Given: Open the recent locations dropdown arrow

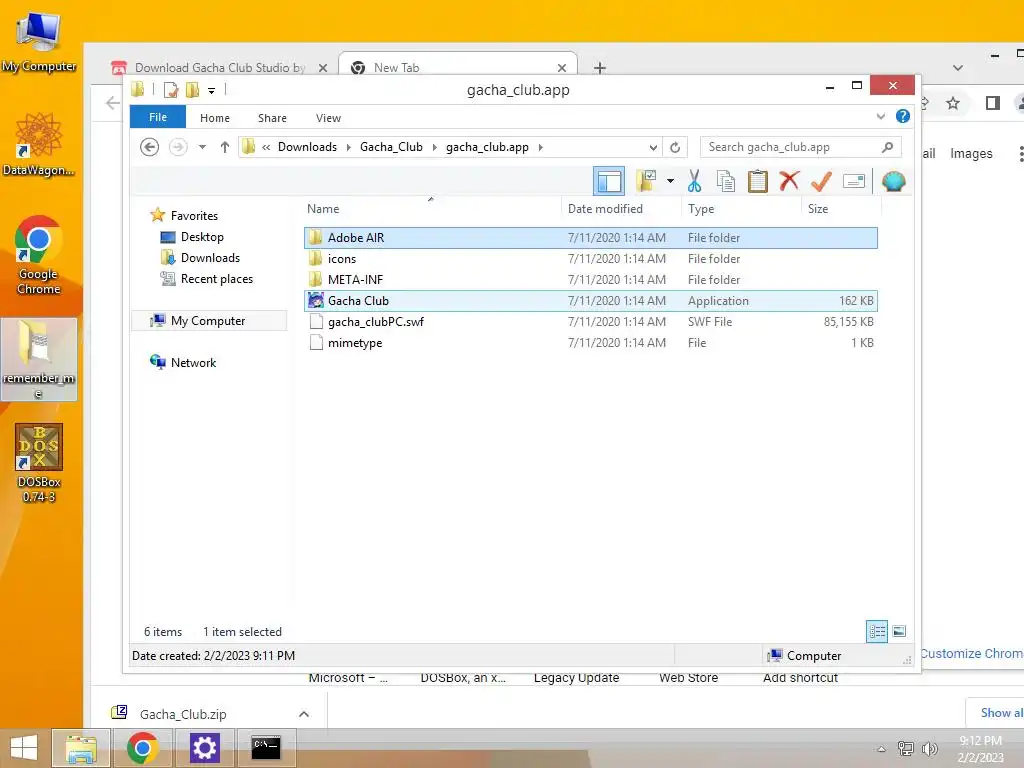Looking at the screenshot, I should click(202, 147).
